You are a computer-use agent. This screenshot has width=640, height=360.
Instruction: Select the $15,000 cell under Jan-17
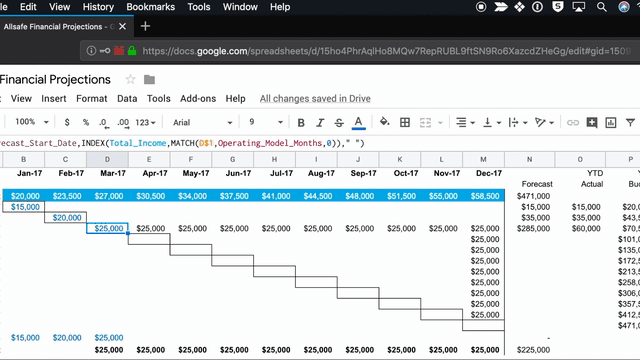pyautogui.click(x=23, y=207)
